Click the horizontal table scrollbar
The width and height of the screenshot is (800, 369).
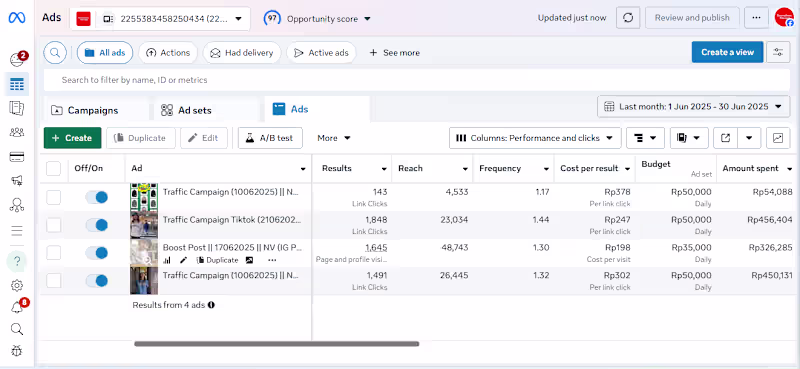click(x=277, y=344)
